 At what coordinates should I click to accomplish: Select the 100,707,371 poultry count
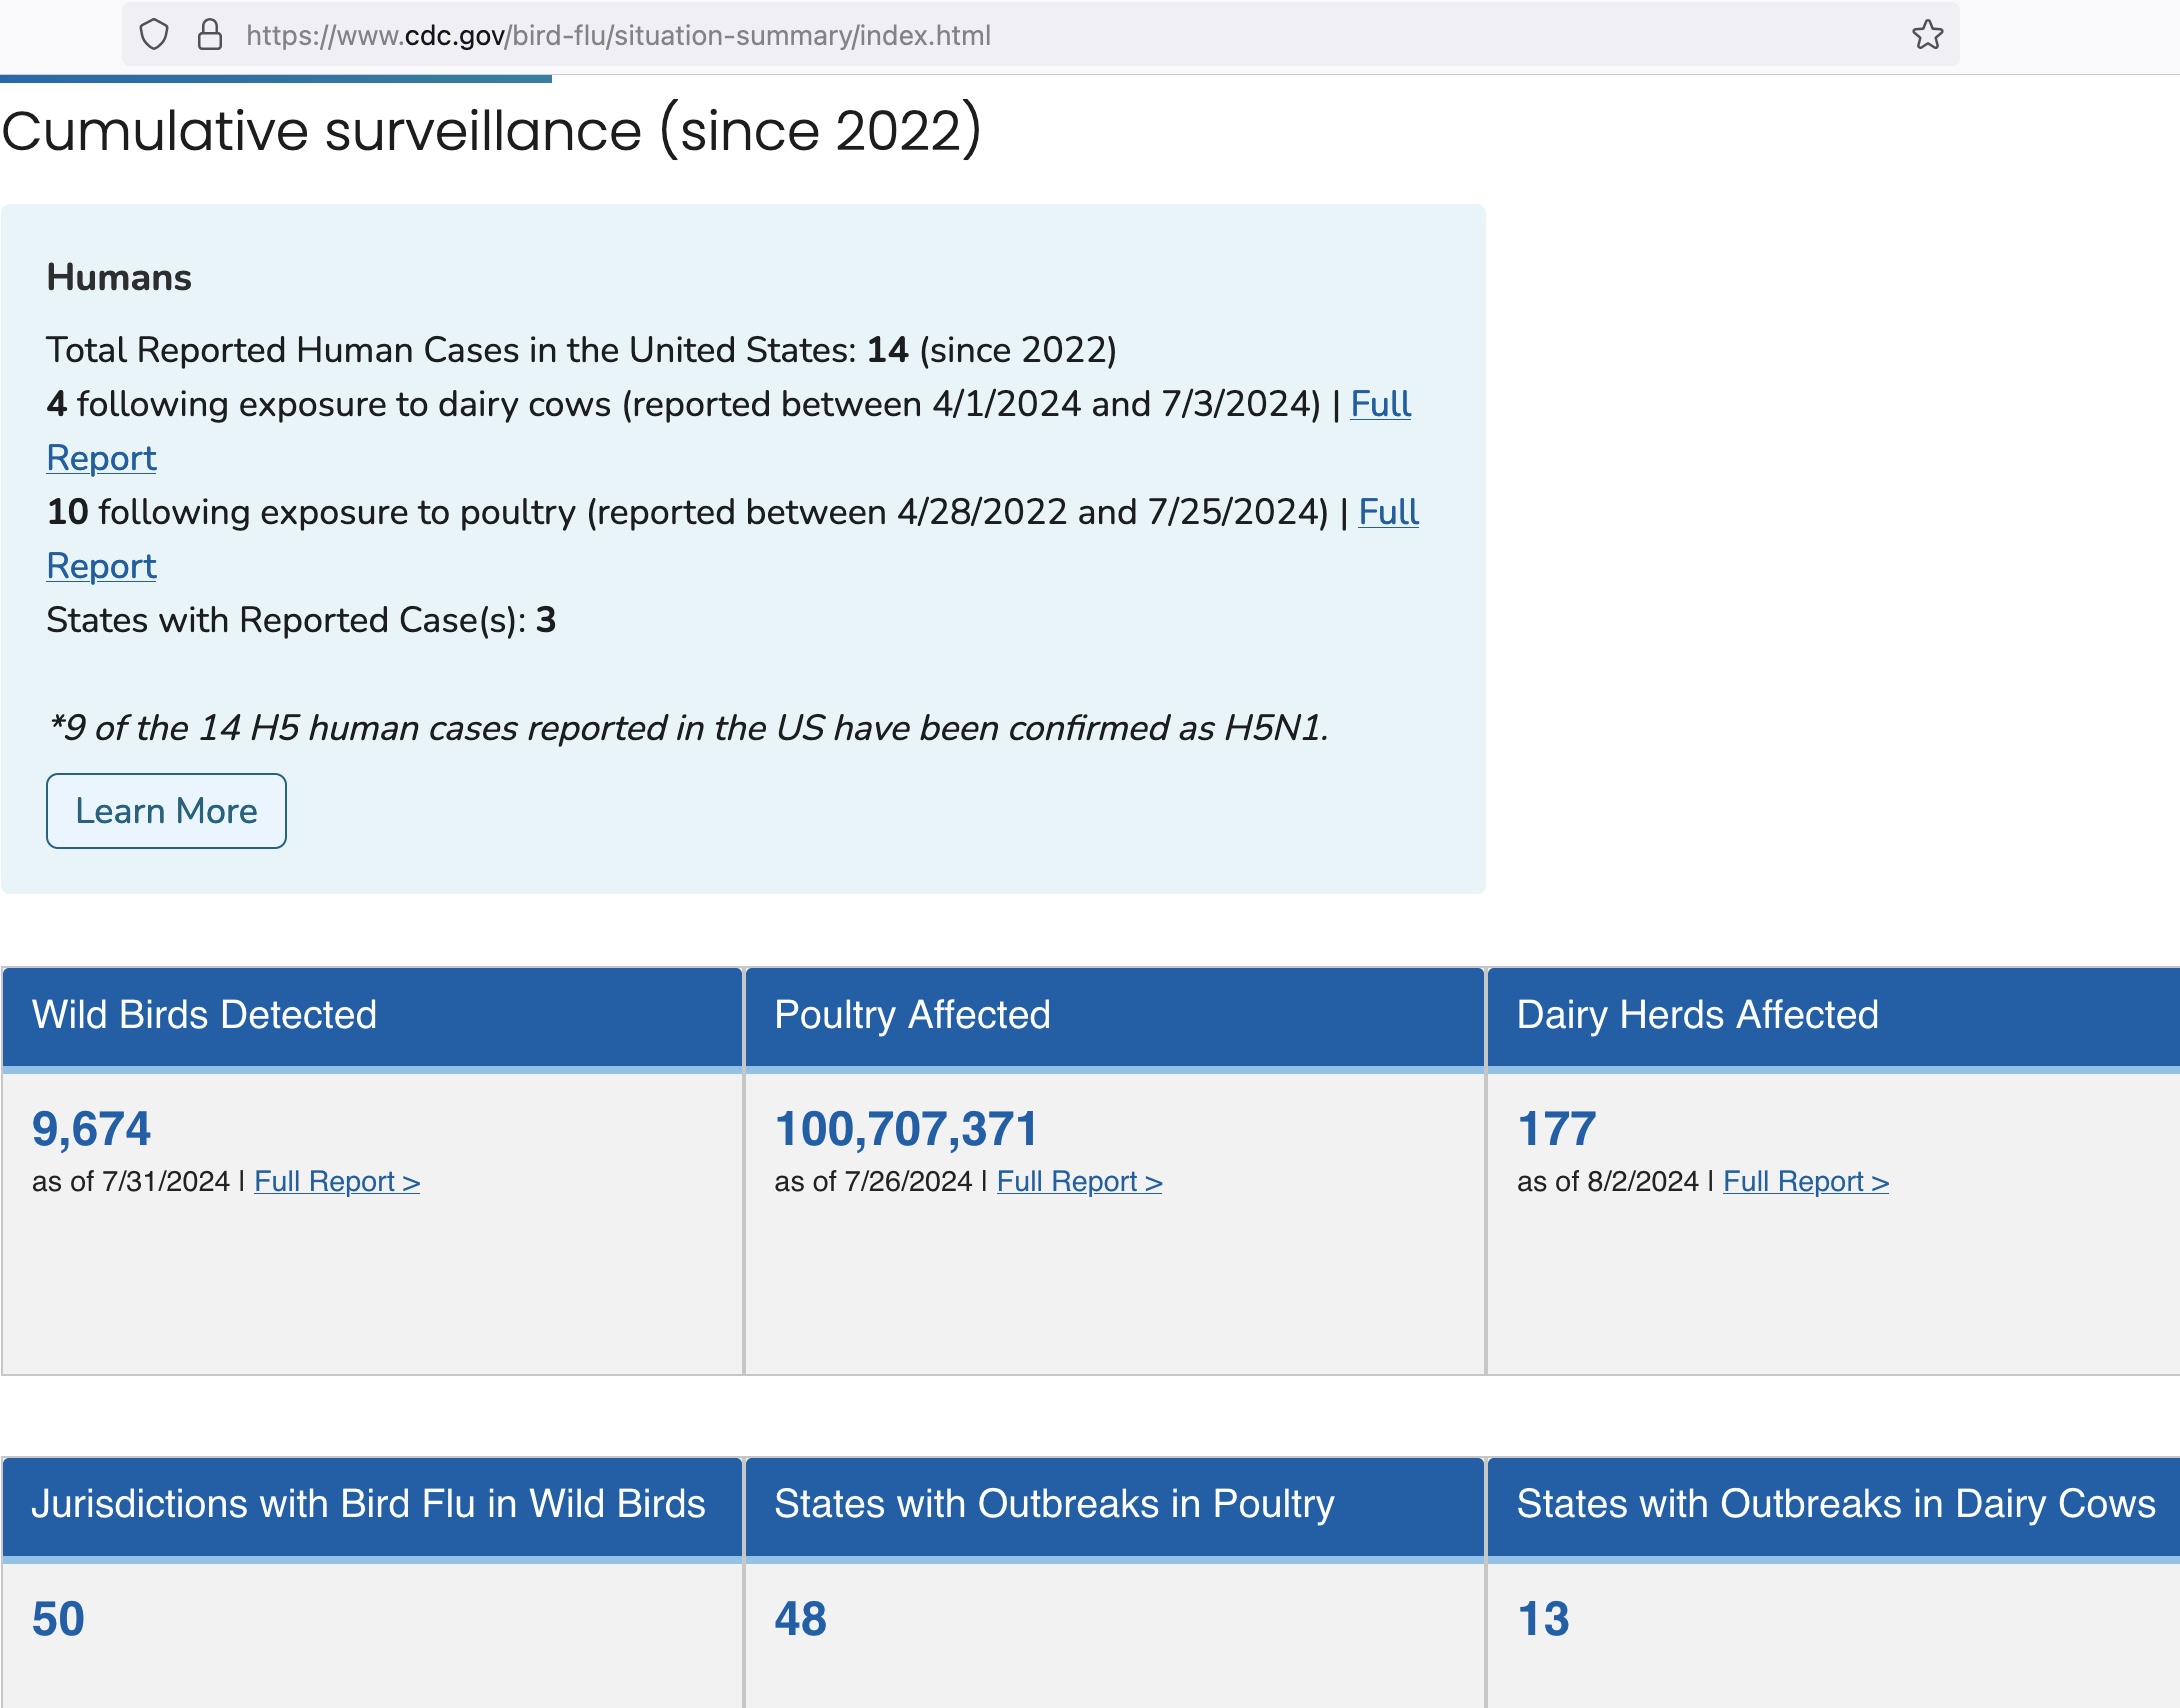click(x=906, y=1129)
